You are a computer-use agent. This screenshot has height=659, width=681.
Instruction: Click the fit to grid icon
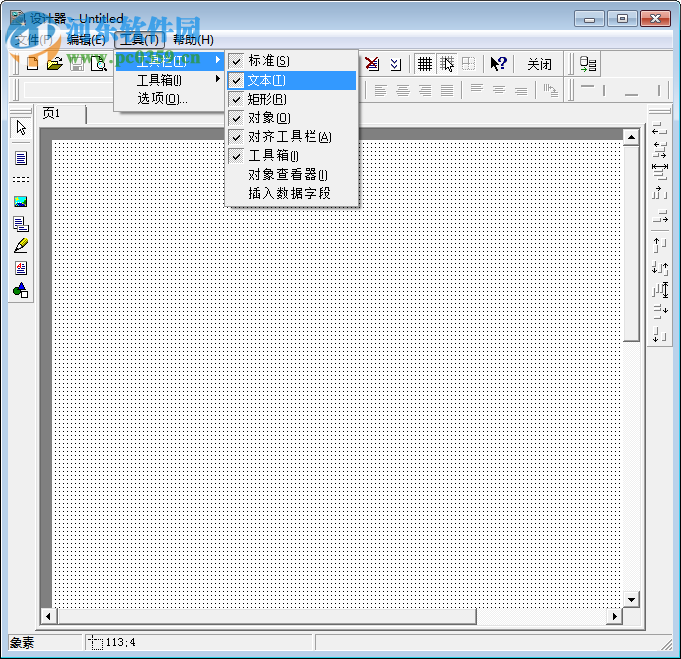[x=468, y=64]
